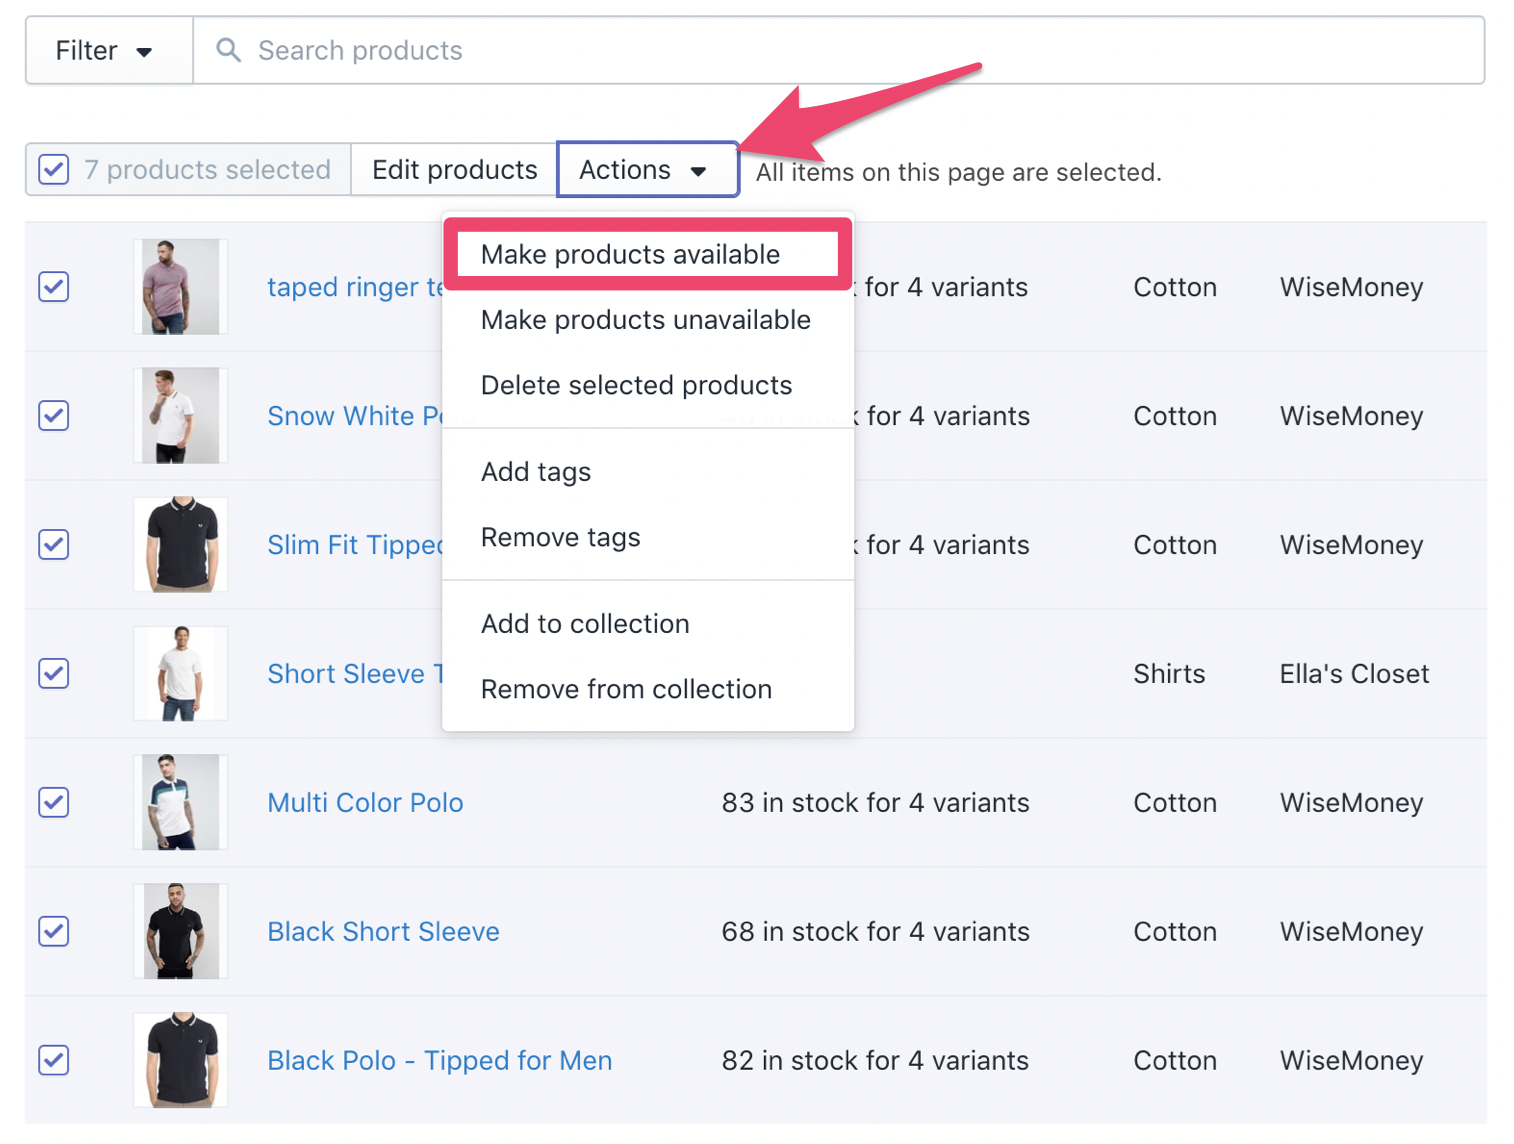Click 'All items on this page are selected' text

coord(958,172)
